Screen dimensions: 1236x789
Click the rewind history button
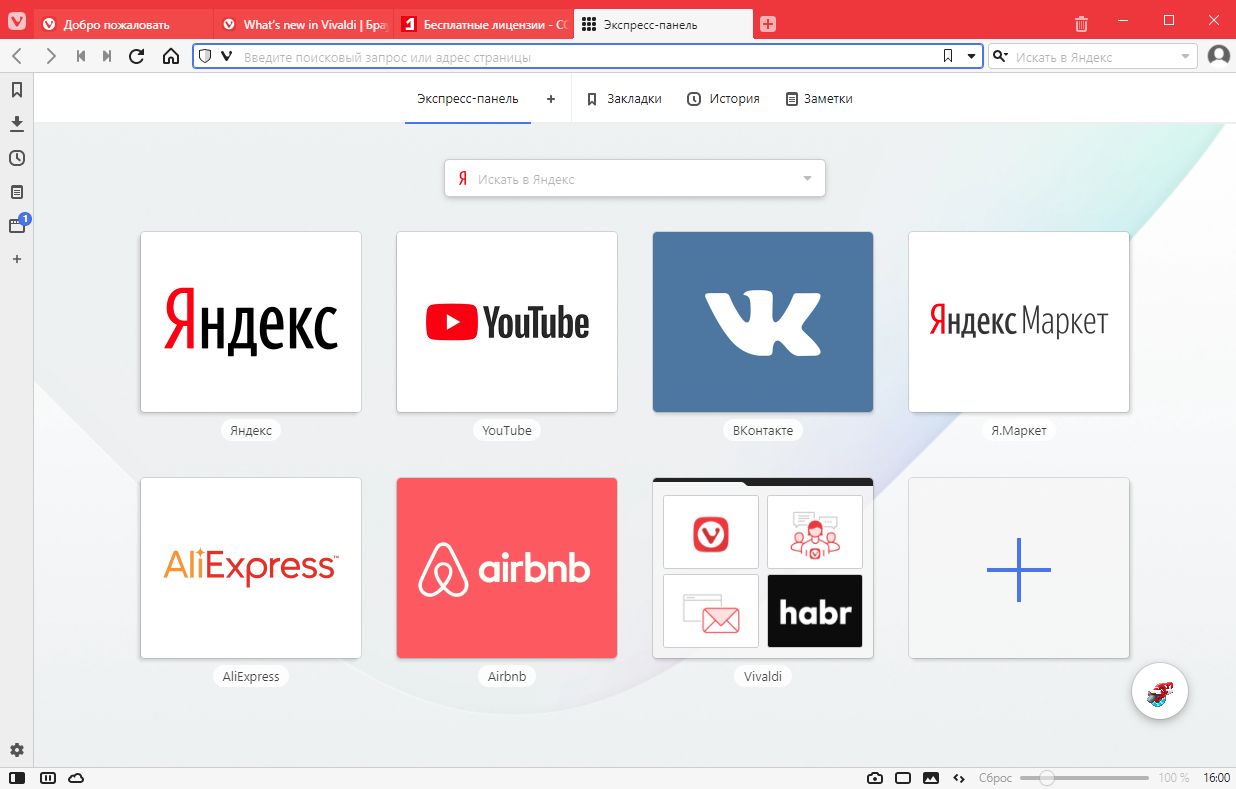[81, 57]
